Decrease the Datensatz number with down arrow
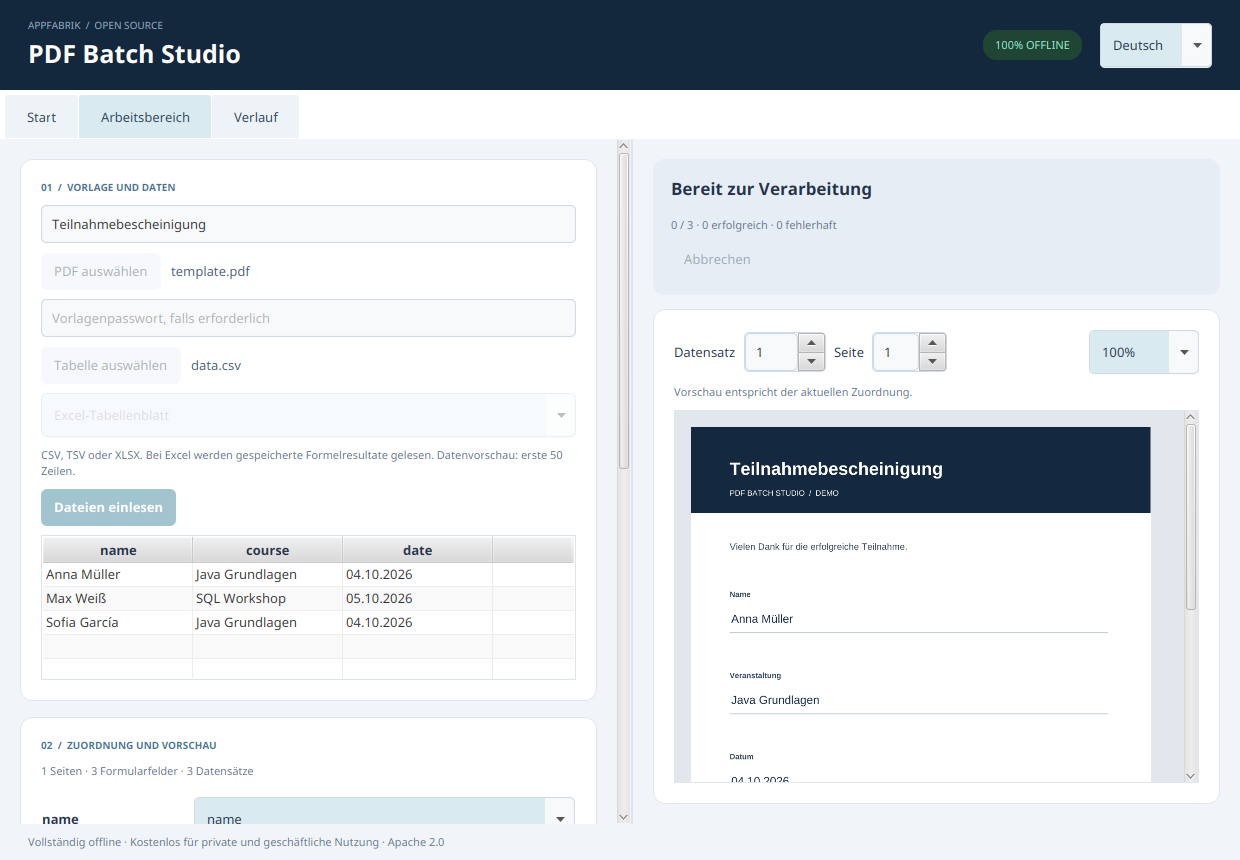The height and width of the screenshot is (860, 1240). tap(811, 361)
